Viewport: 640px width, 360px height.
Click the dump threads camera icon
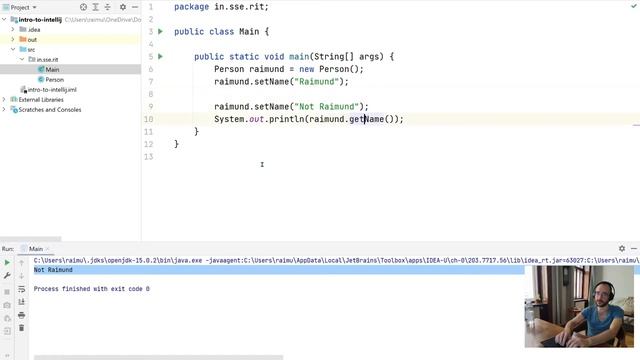pyautogui.click(x=7, y=305)
